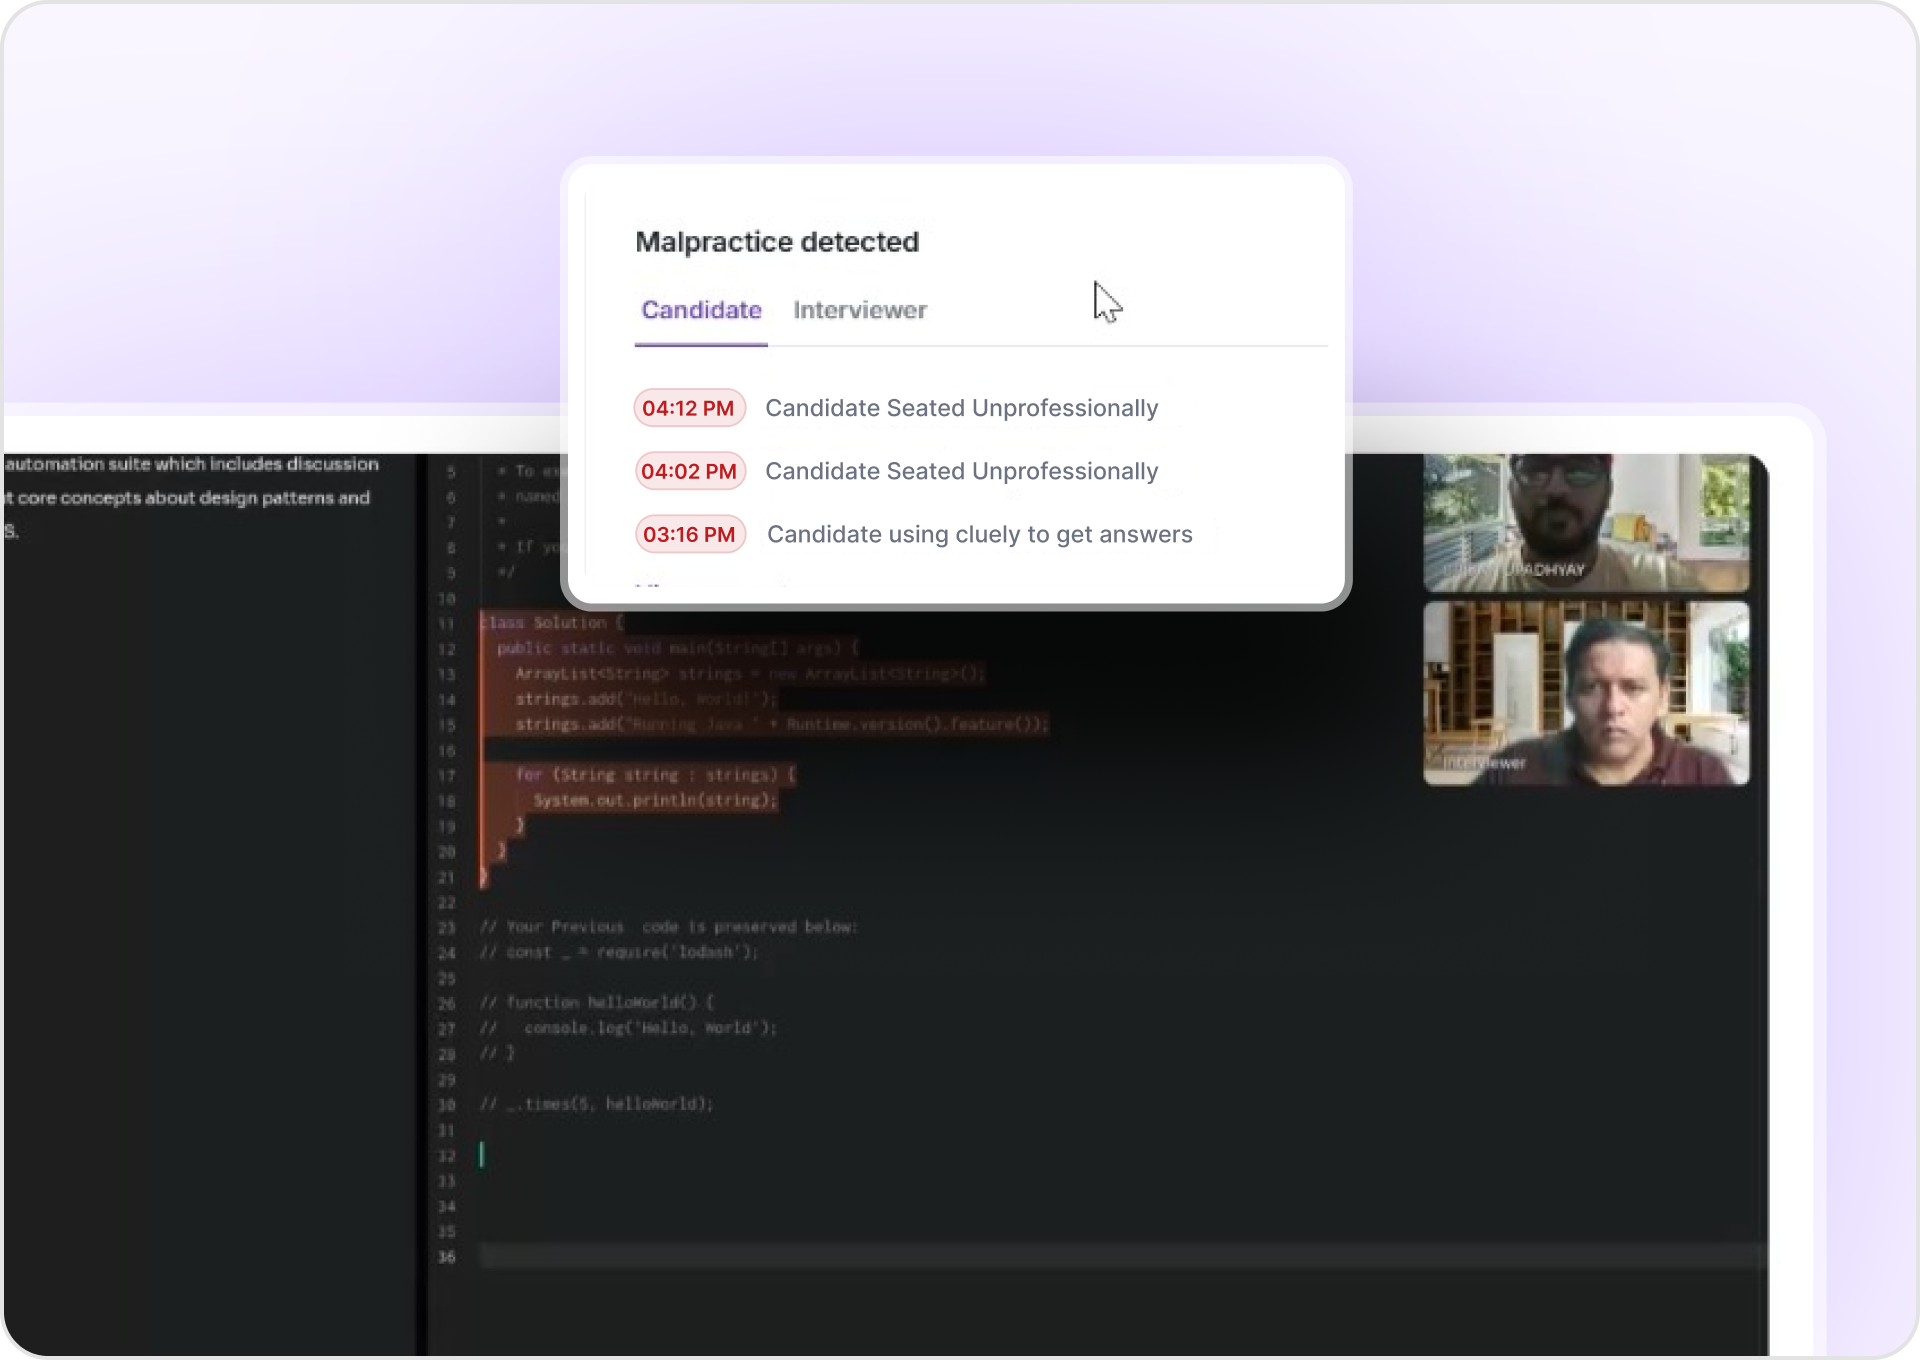The image size is (1920, 1360).
Task: Click the 'automation suite which includes discussion' text
Action: click(x=192, y=464)
